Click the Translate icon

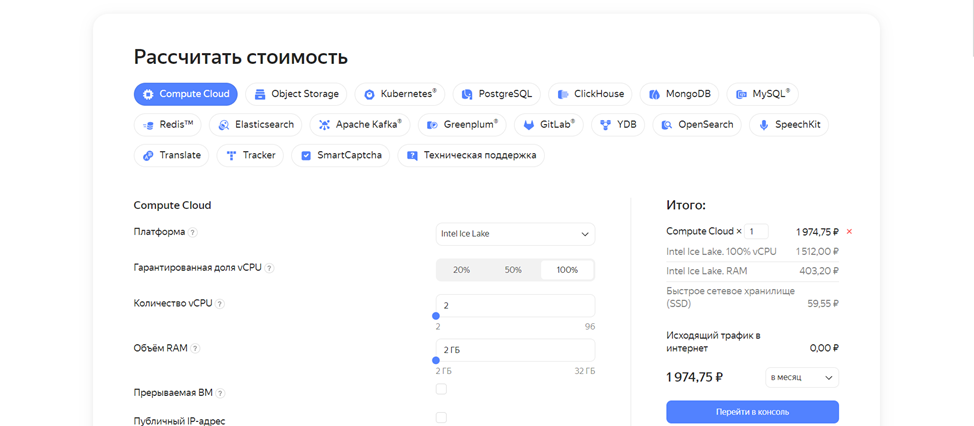[x=148, y=155]
